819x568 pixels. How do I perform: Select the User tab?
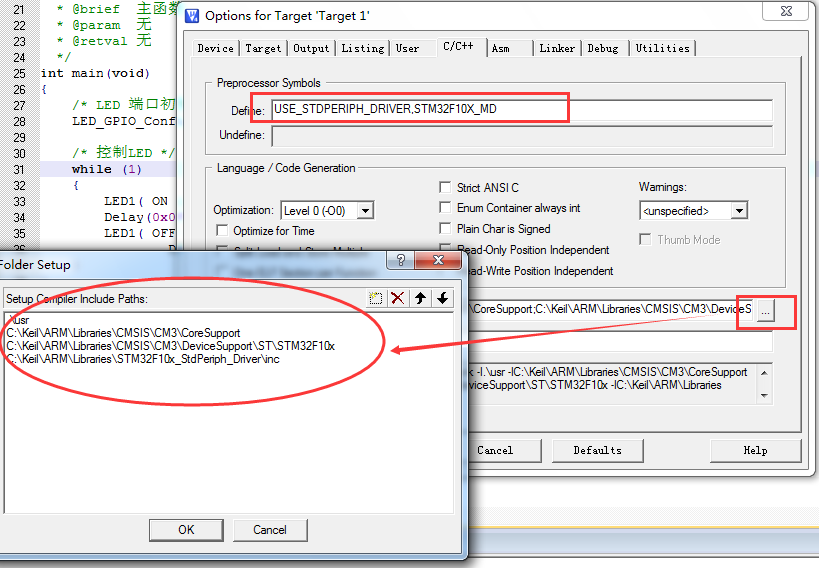coord(407,48)
